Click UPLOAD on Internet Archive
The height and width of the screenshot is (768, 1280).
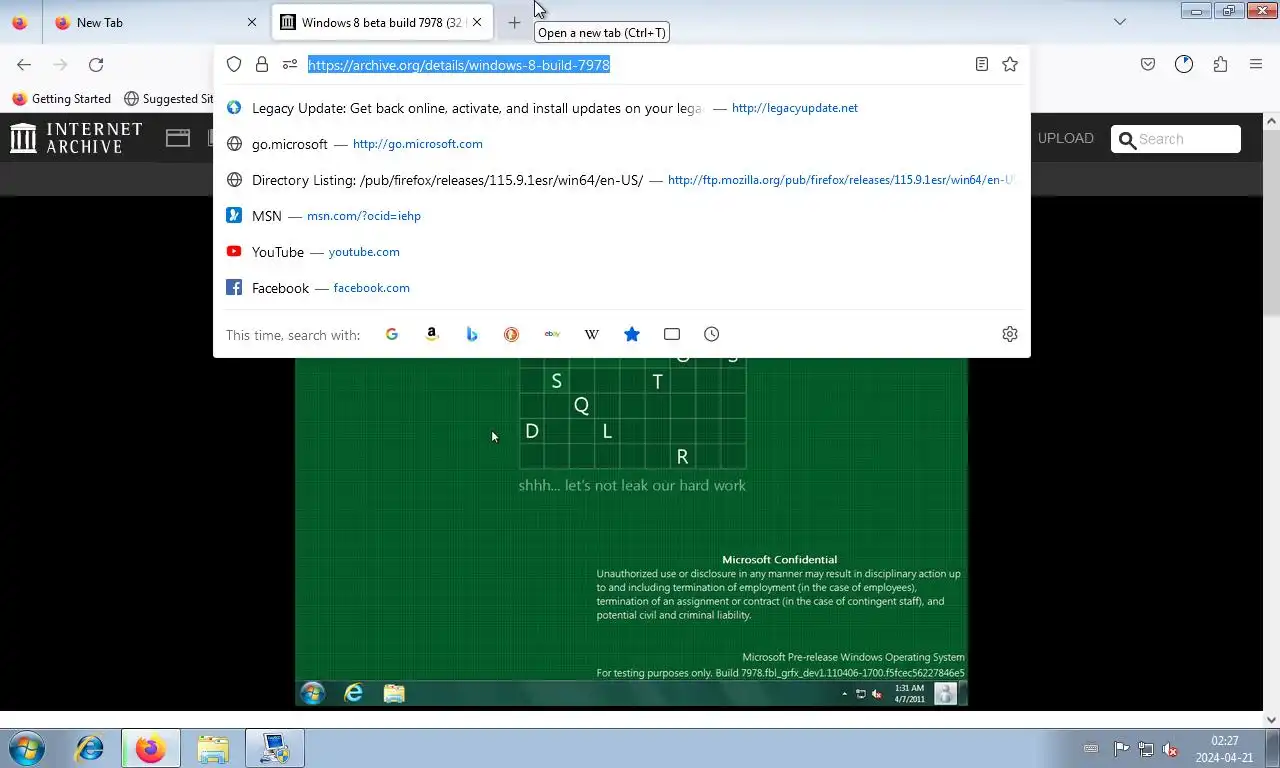1066,138
